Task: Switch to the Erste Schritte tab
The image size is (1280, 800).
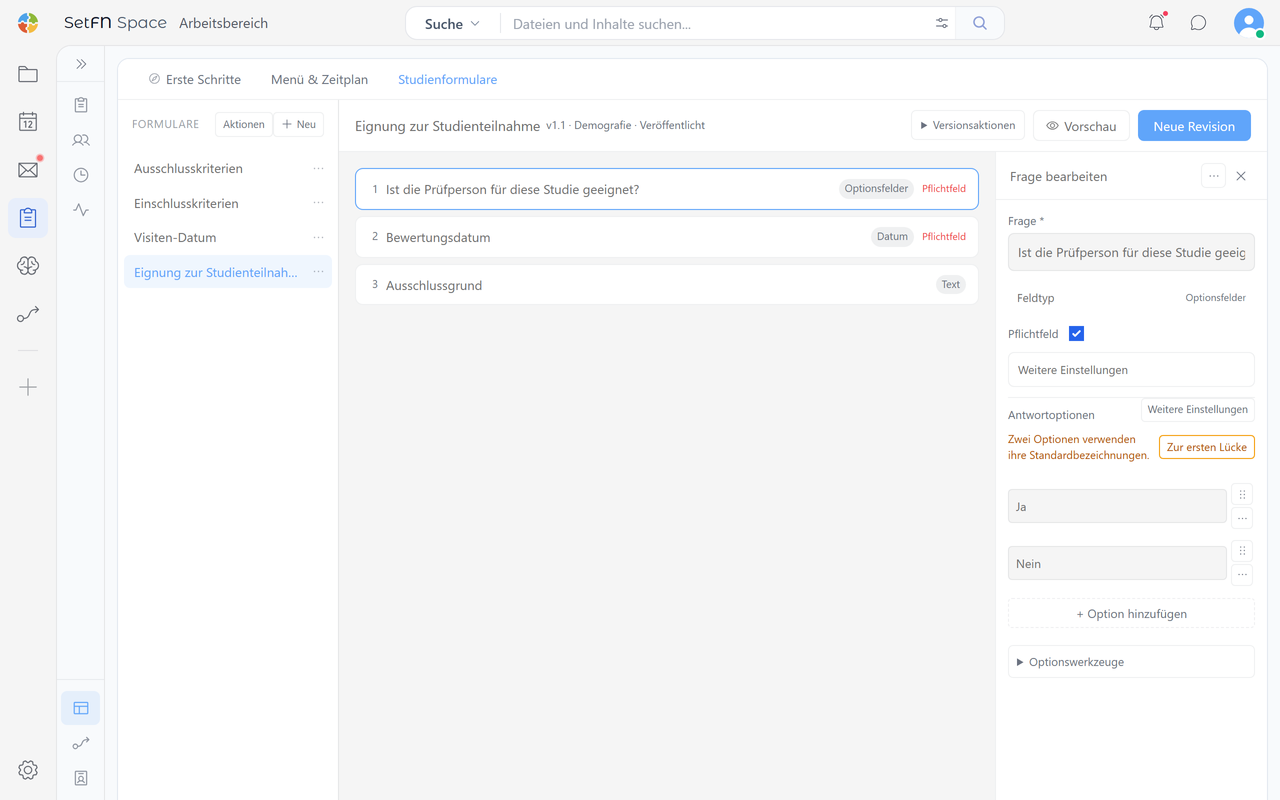Action: tap(195, 79)
